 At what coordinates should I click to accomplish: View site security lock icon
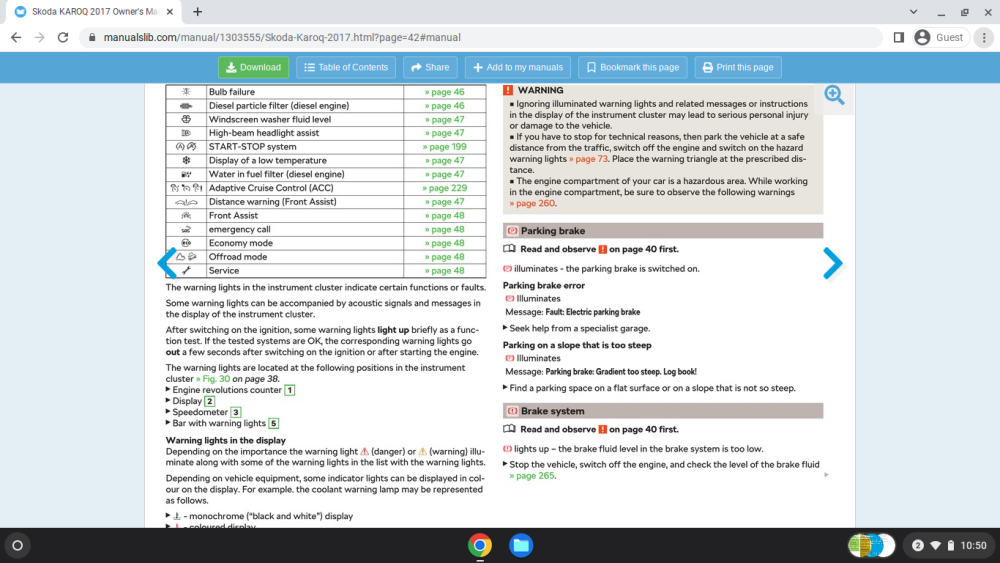click(92, 38)
